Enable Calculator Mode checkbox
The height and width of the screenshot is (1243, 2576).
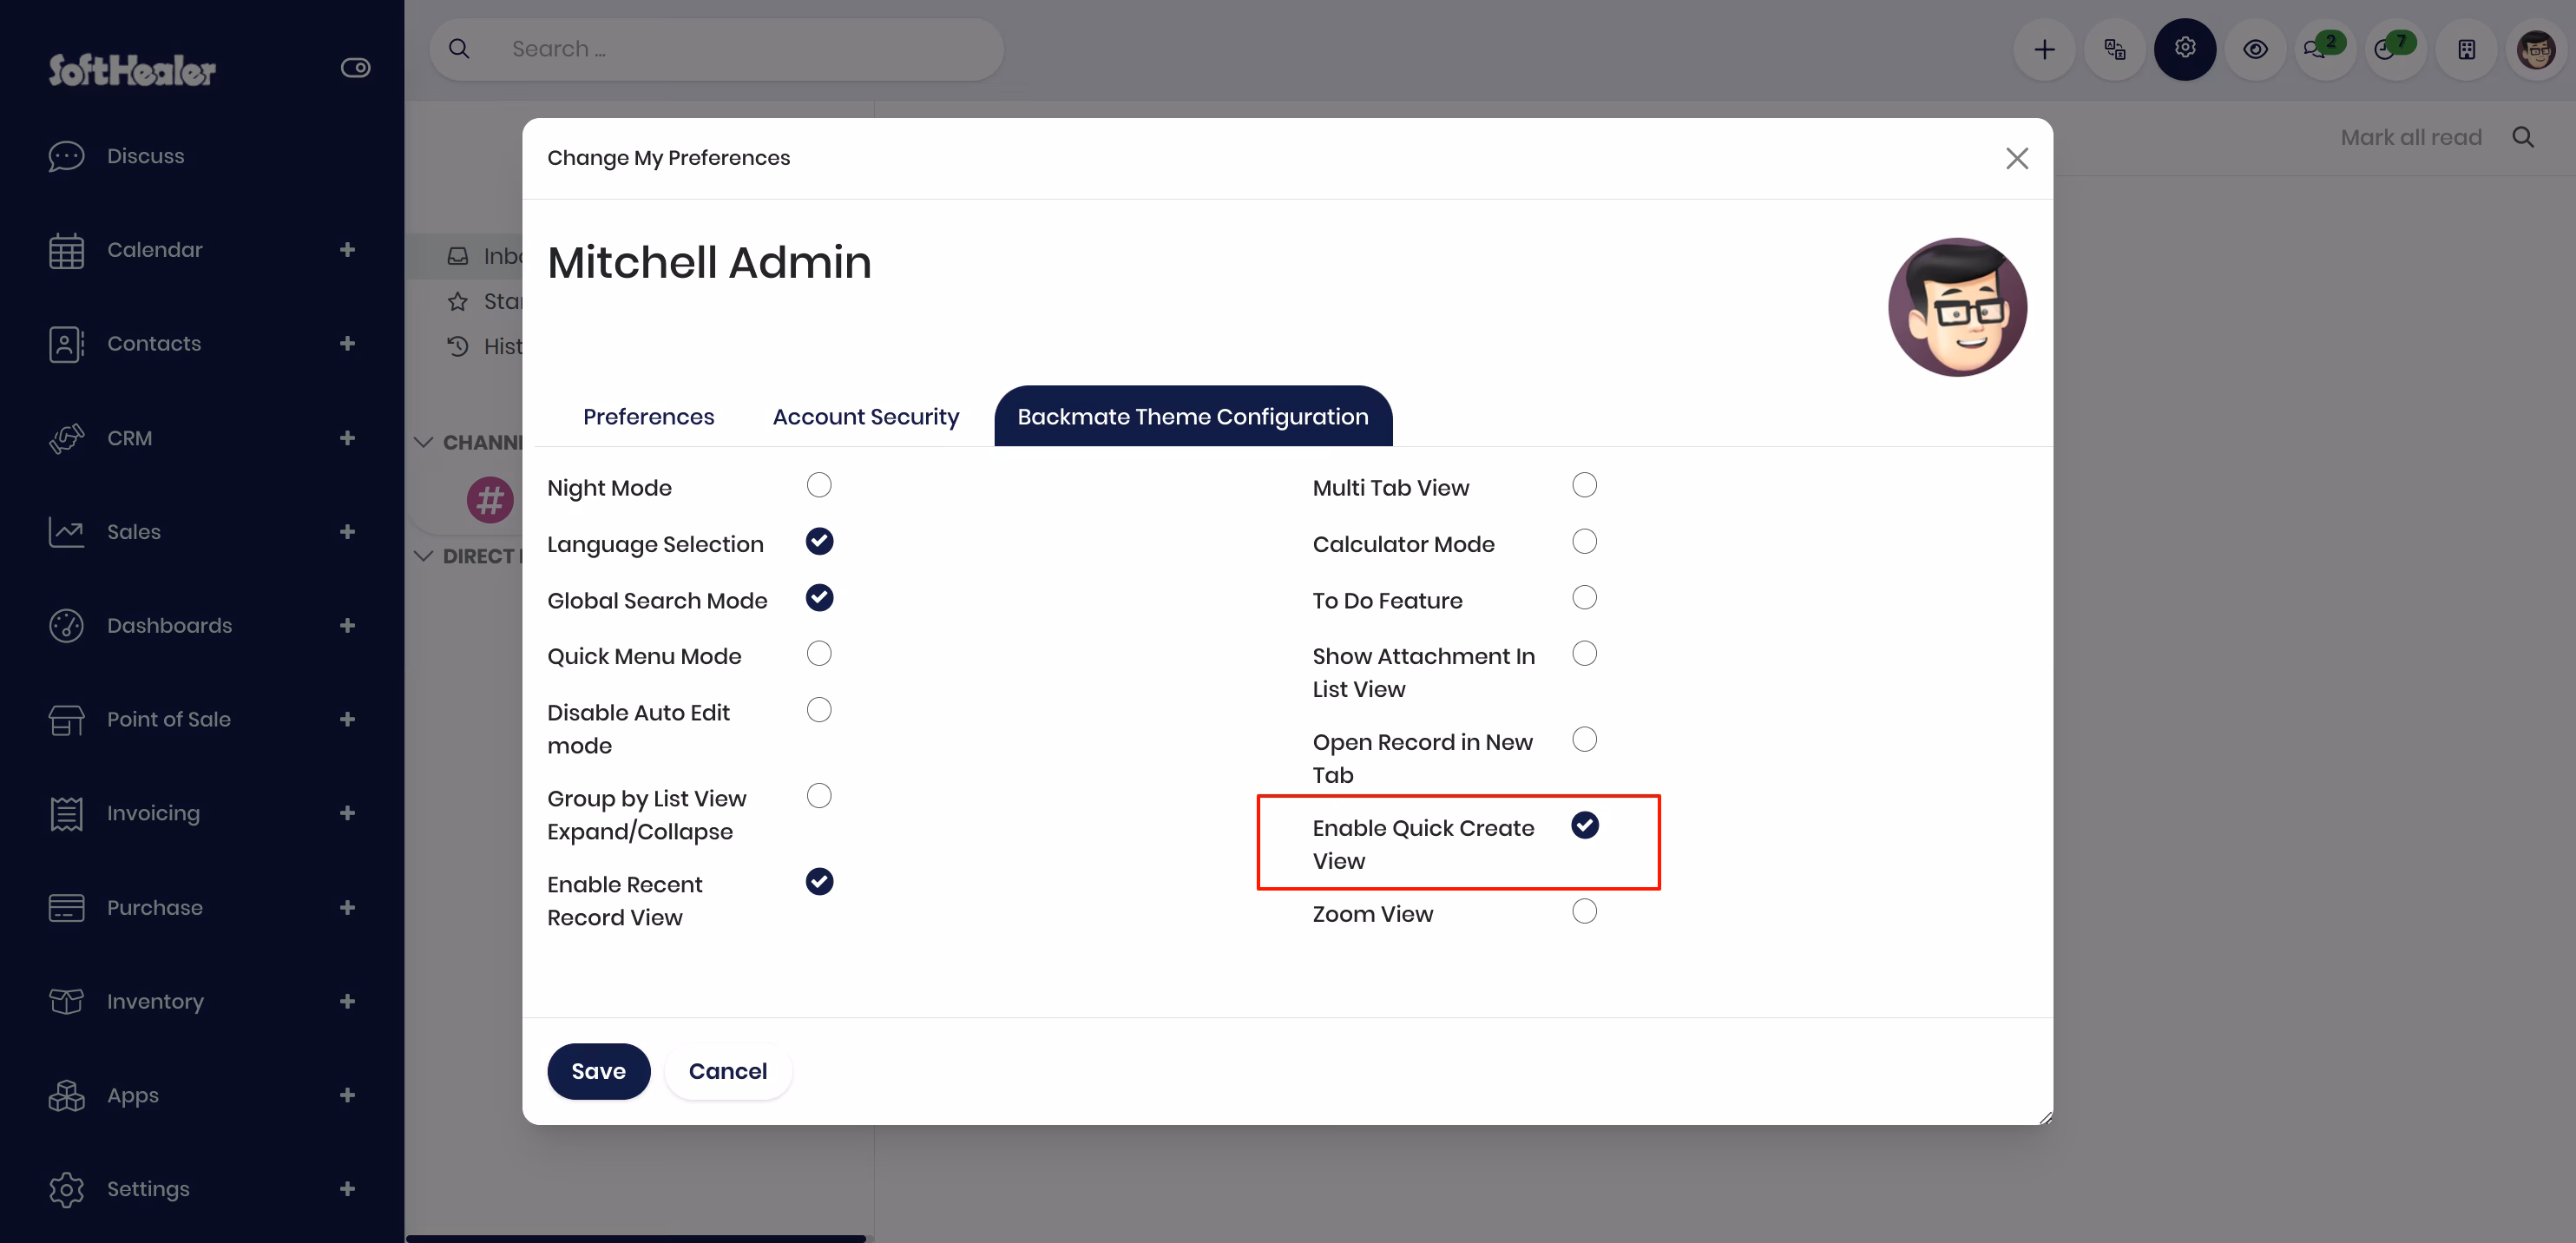coord(1584,541)
